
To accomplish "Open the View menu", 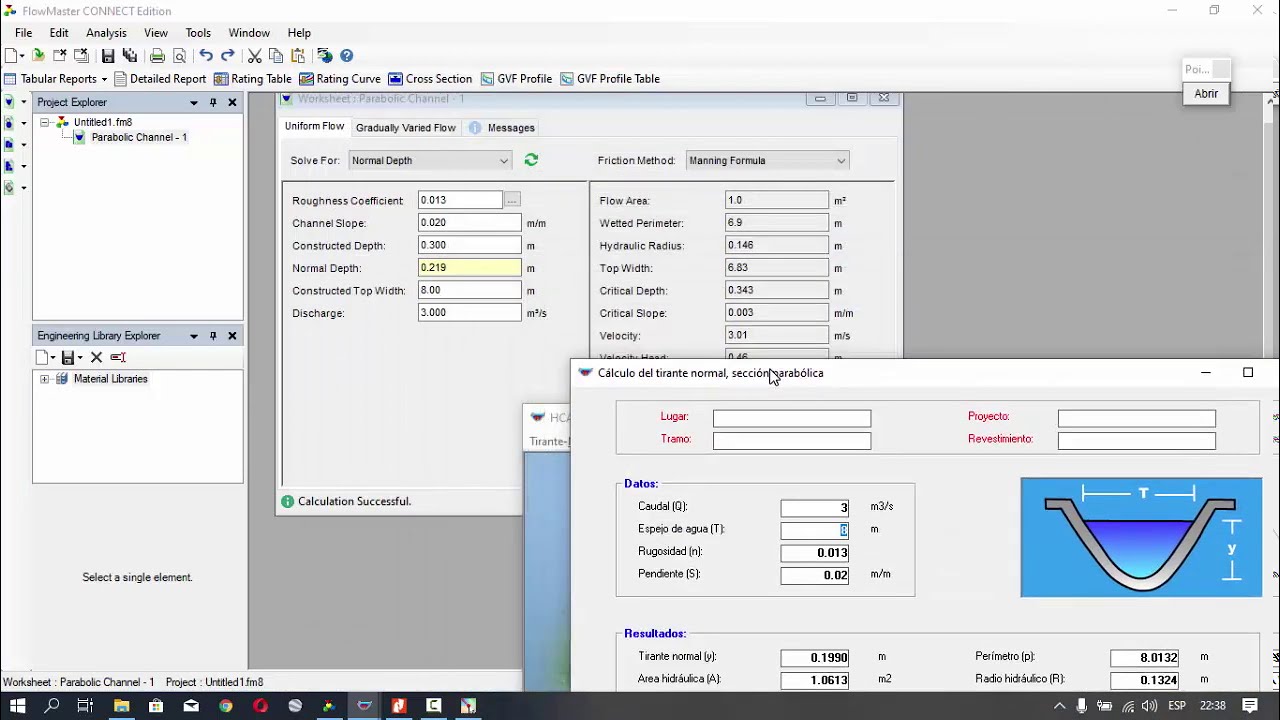I will (156, 33).
